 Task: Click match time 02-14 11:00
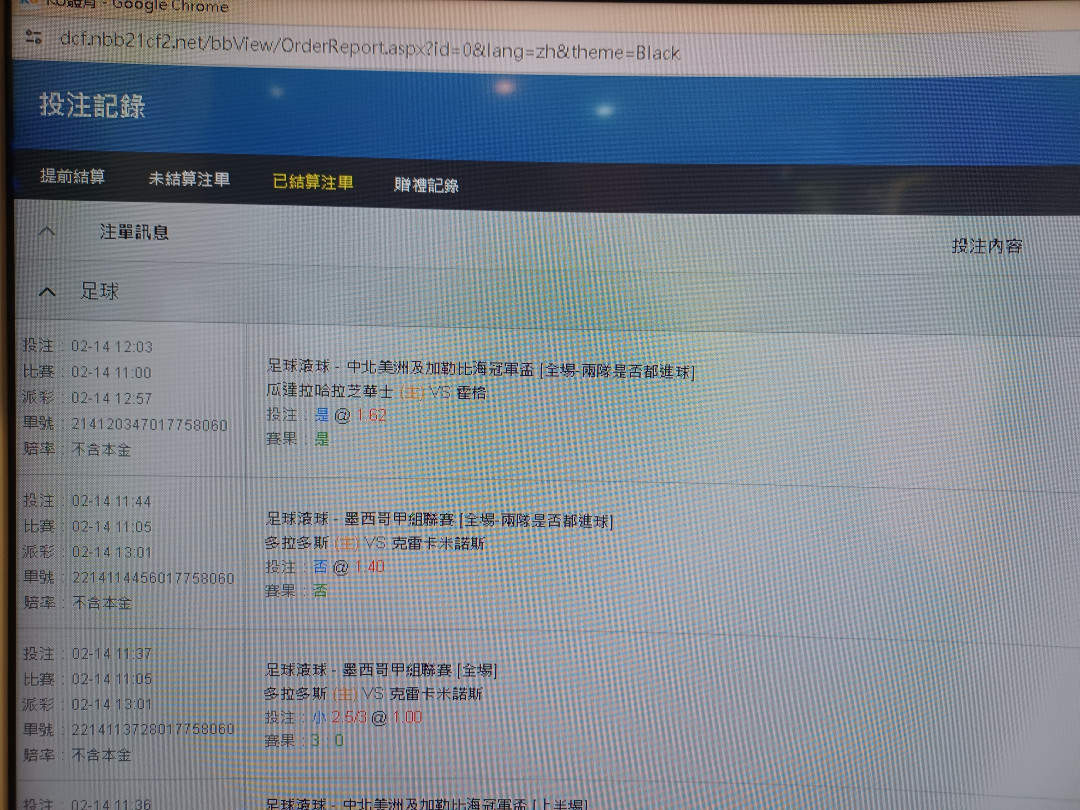[111, 373]
